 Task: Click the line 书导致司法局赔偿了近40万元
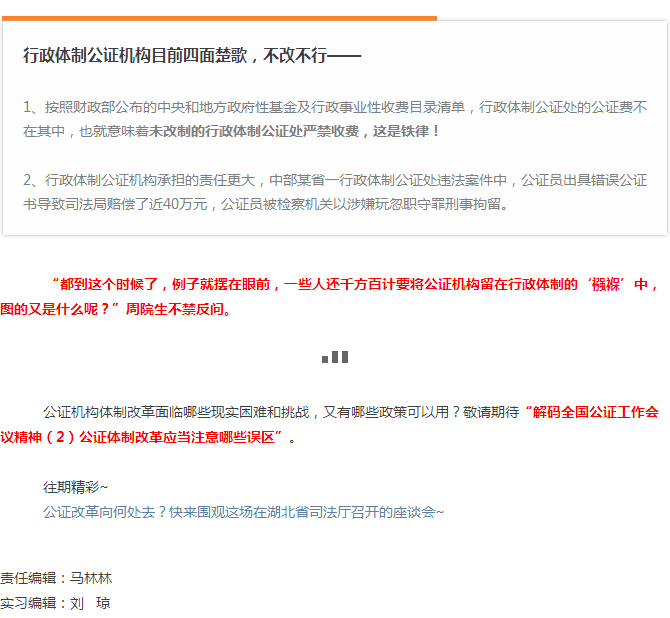(265, 204)
